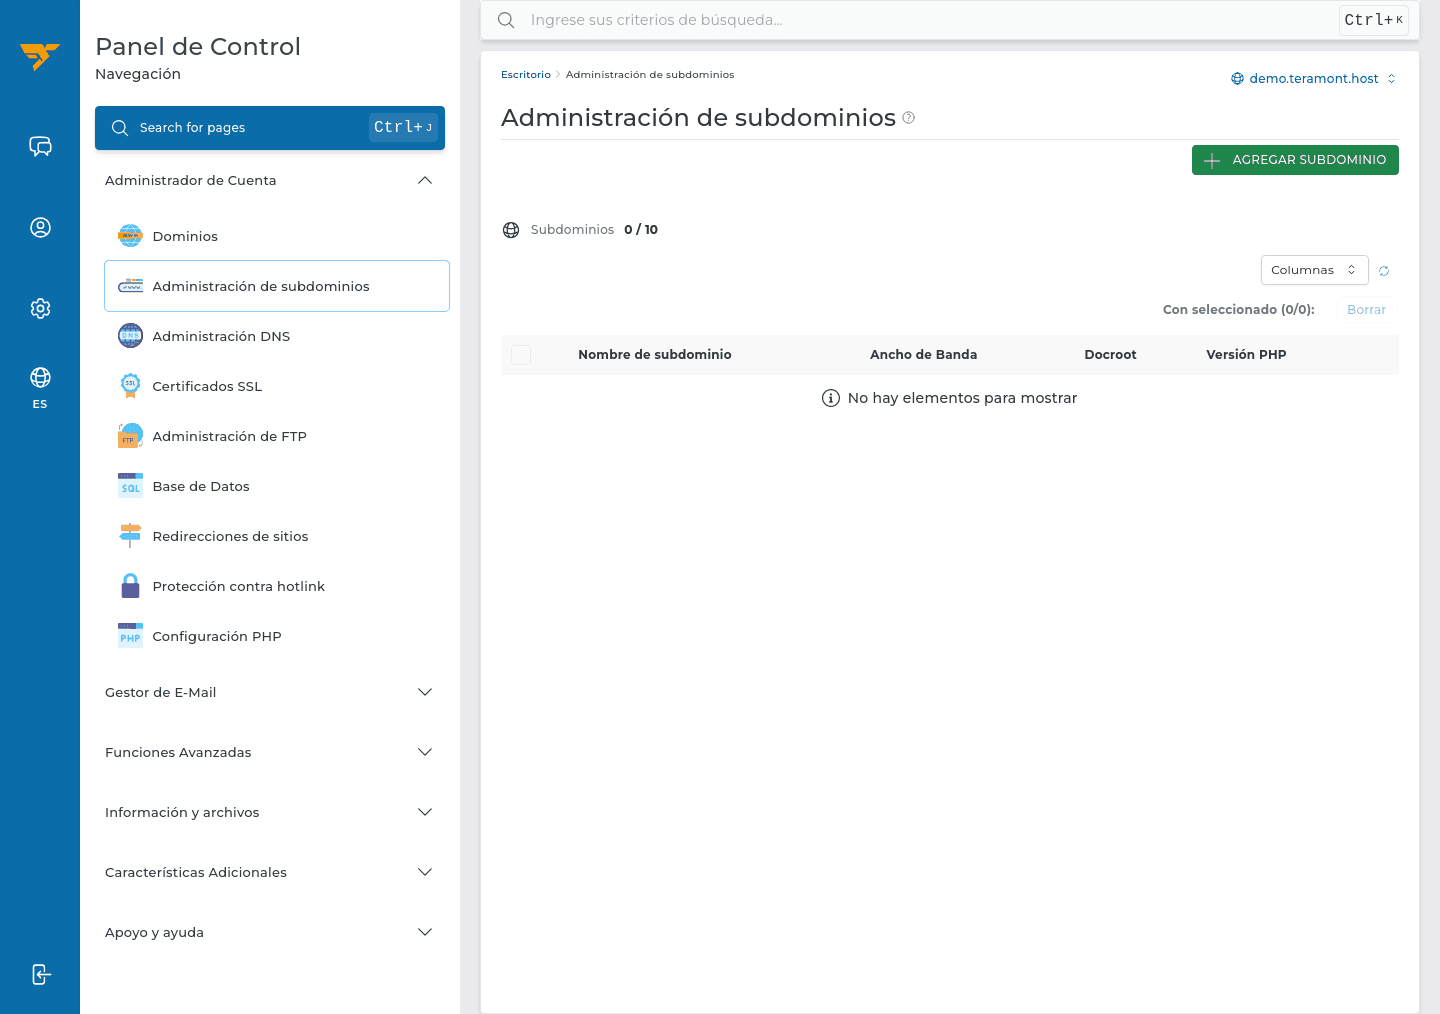1440x1014 pixels.
Task: Expand the Apoyo y ayuda section
Action: point(270,932)
